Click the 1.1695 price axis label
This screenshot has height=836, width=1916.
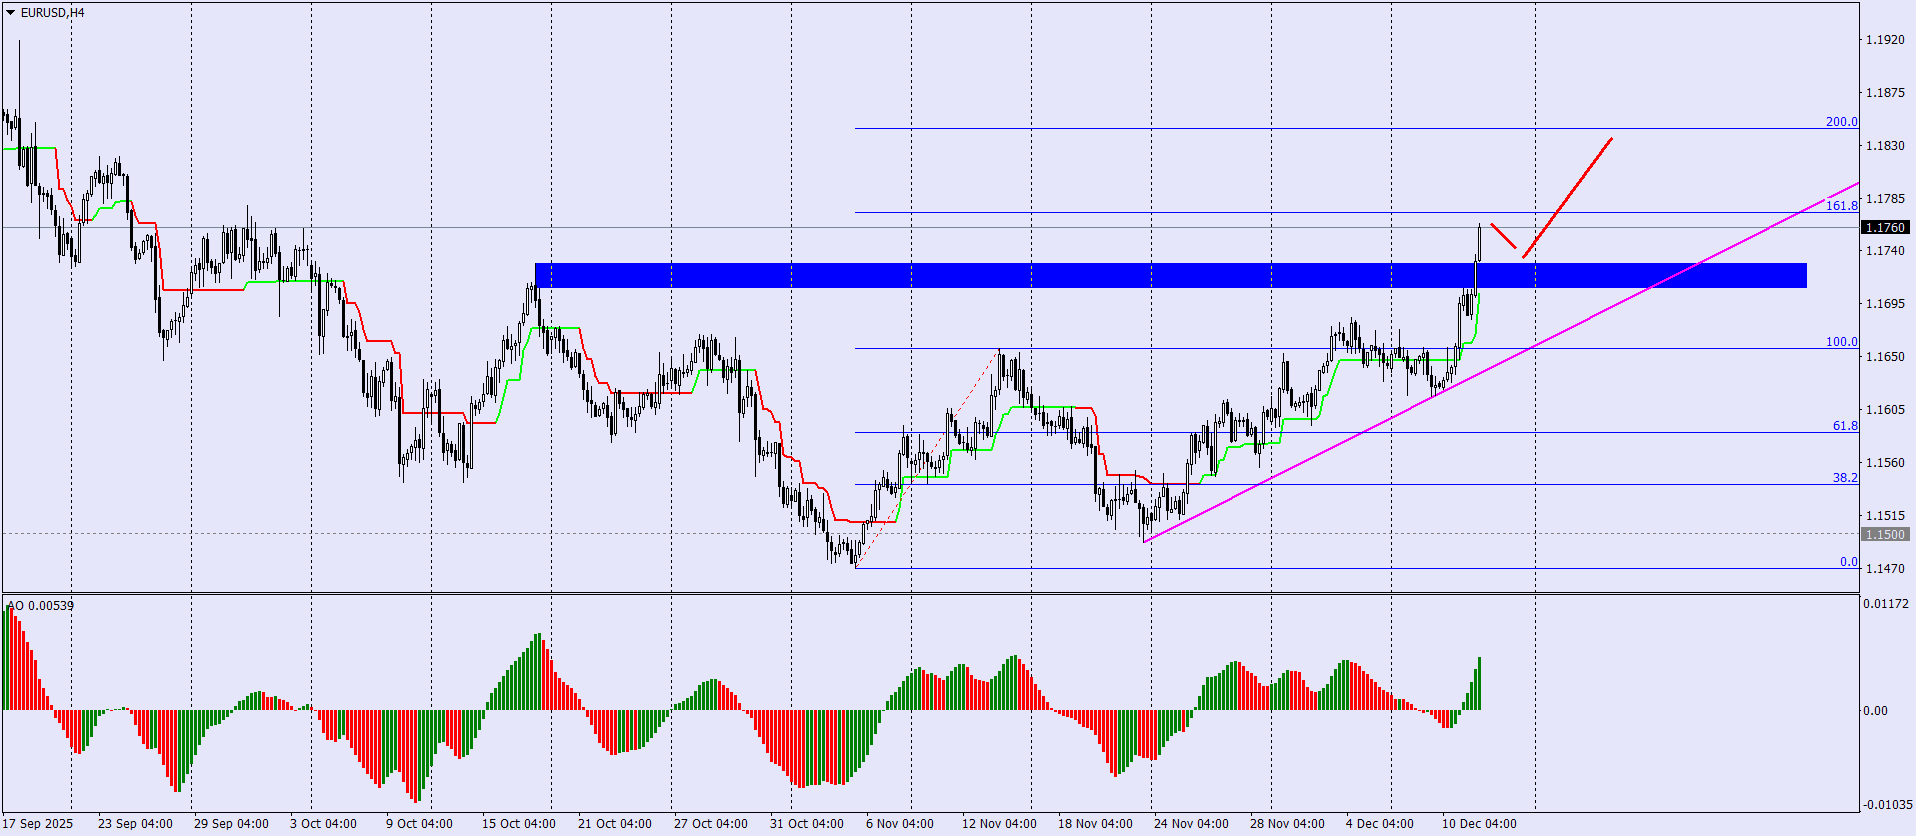tap(1885, 304)
